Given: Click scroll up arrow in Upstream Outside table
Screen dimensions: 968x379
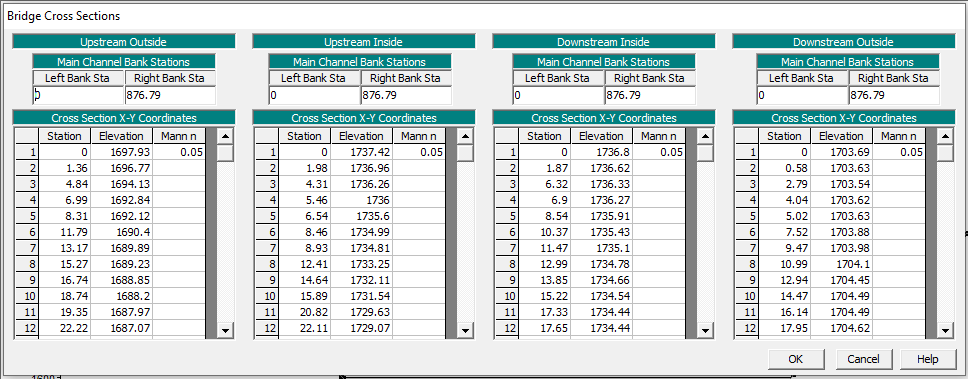Looking at the screenshot, I should click(x=225, y=136).
